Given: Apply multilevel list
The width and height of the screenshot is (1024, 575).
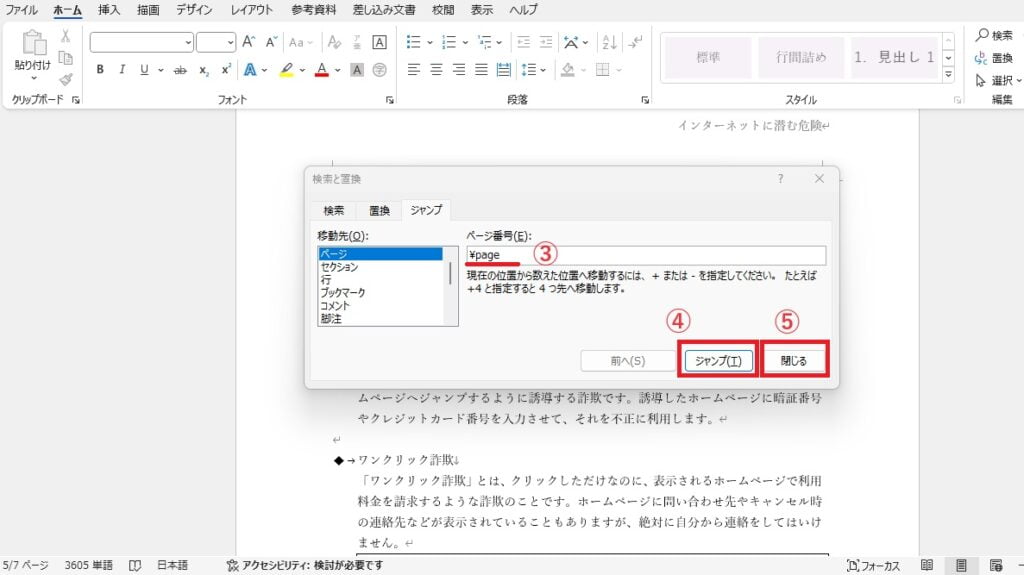Looking at the screenshot, I should pyautogui.click(x=485, y=42).
